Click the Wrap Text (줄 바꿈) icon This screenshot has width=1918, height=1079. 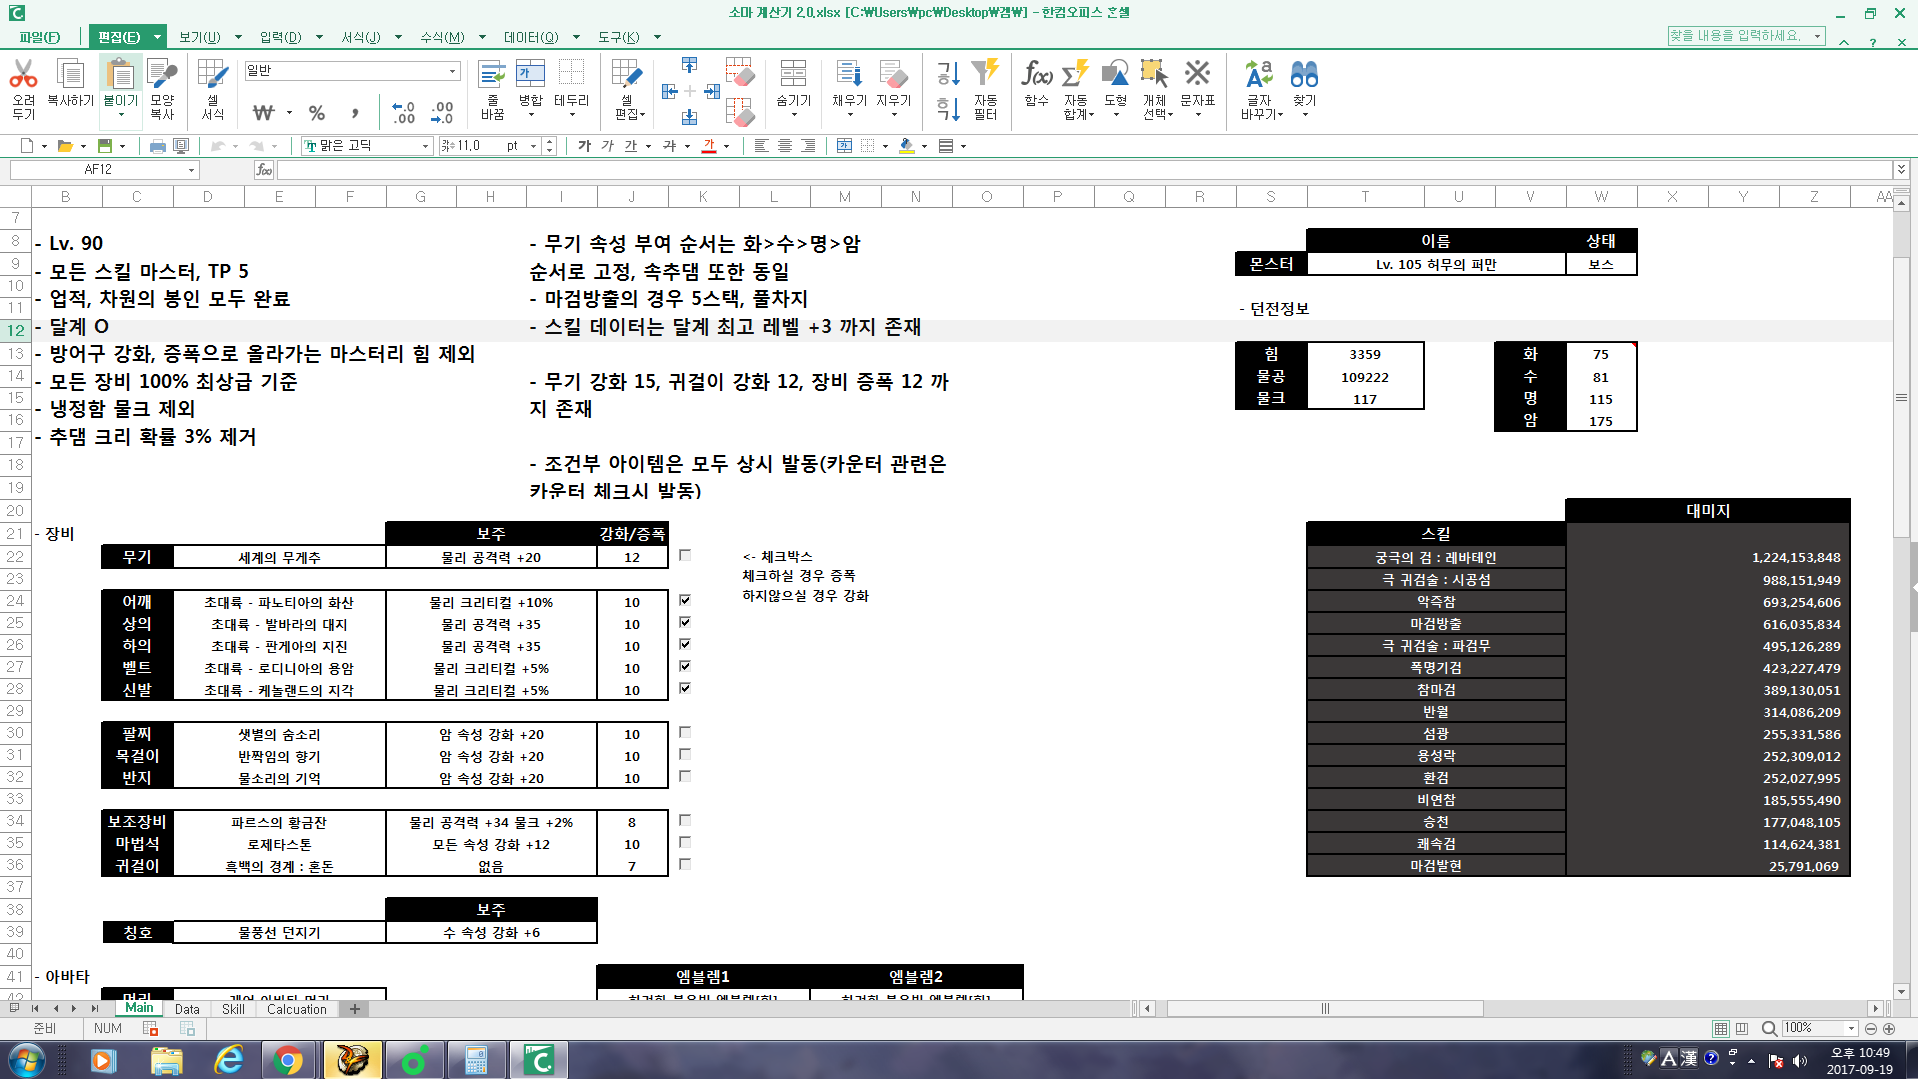coord(492,75)
